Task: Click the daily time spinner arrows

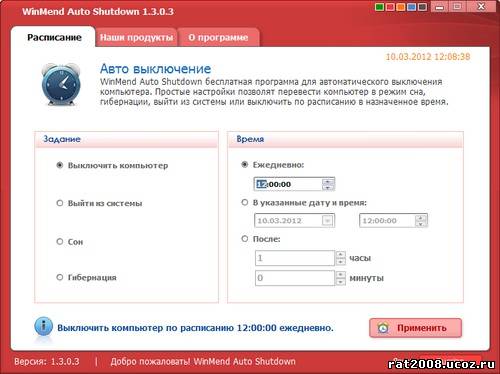Action: tap(328, 184)
